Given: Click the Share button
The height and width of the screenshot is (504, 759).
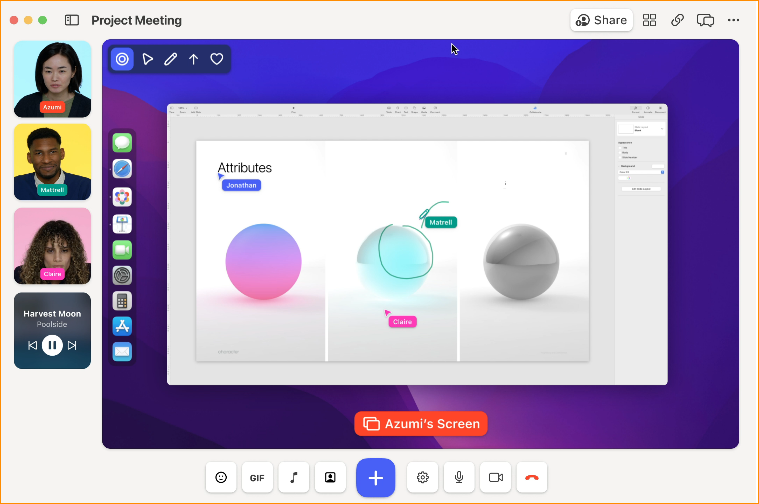Looking at the screenshot, I should click(x=601, y=20).
